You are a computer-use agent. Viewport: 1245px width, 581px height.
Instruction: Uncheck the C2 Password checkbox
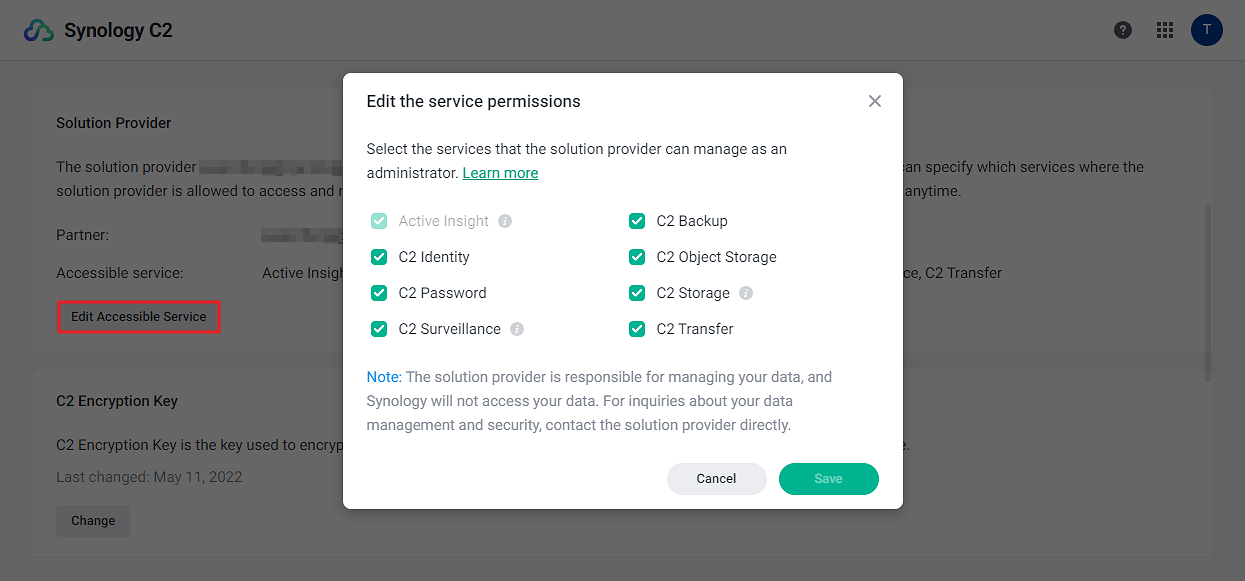pyautogui.click(x=379, y=293)
